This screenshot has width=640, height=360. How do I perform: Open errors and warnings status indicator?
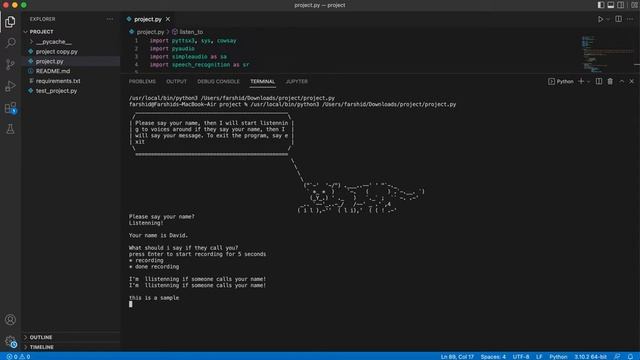click(x=18, y=357)
